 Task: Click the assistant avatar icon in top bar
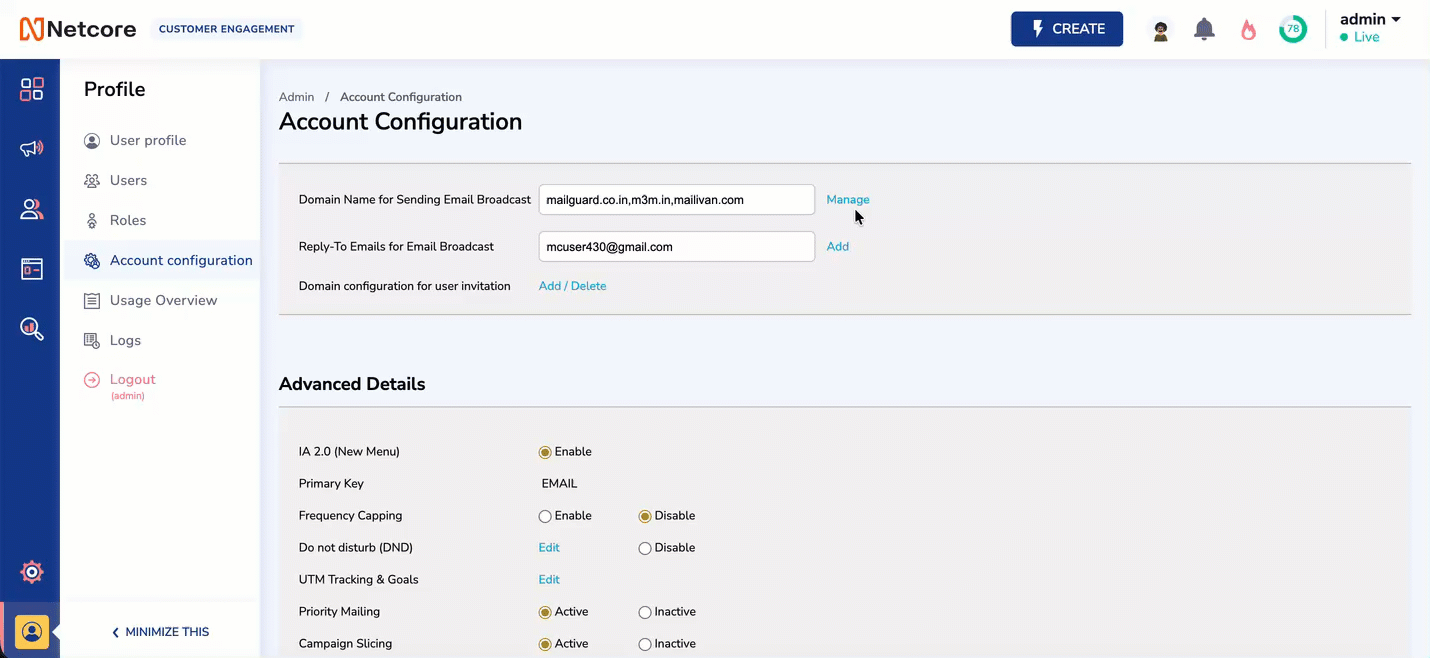(1160, 29)
